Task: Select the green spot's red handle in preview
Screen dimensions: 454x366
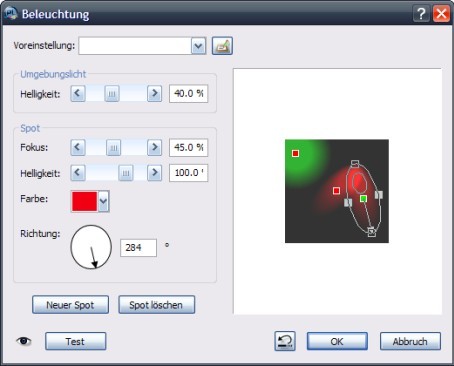Action: [x=295, y=153]
